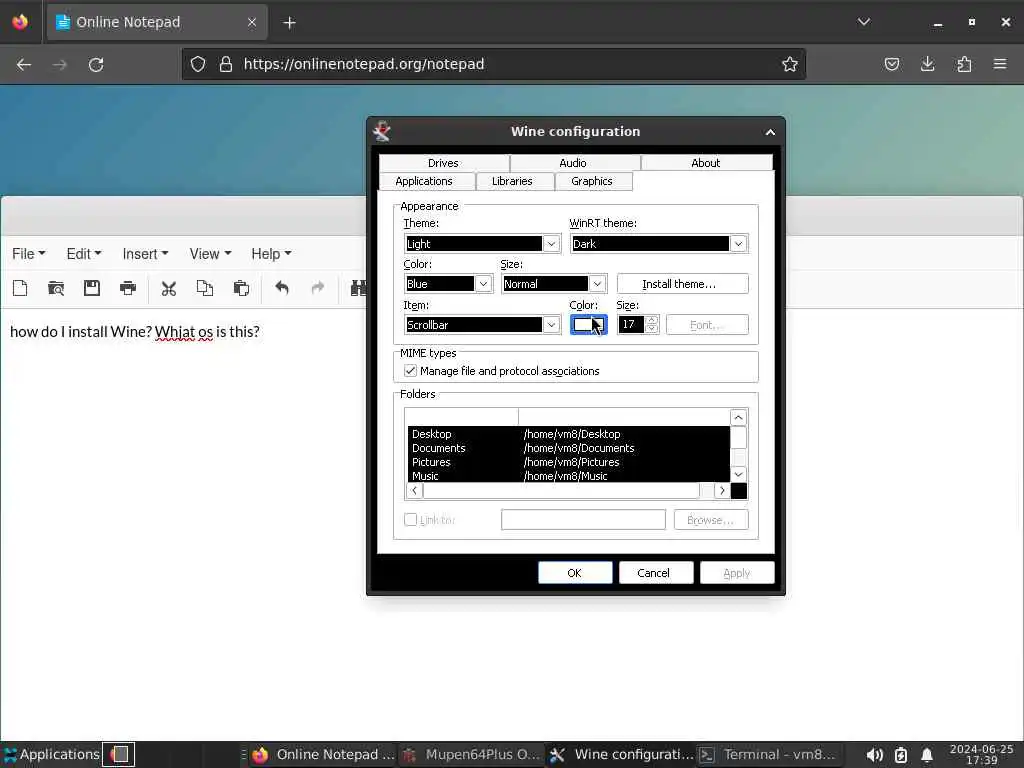Viewport: 1024px width, 768px height.
Task: Click the folders list scroll-down arrow
Action: pyautogui.click(x=738, y=474)
